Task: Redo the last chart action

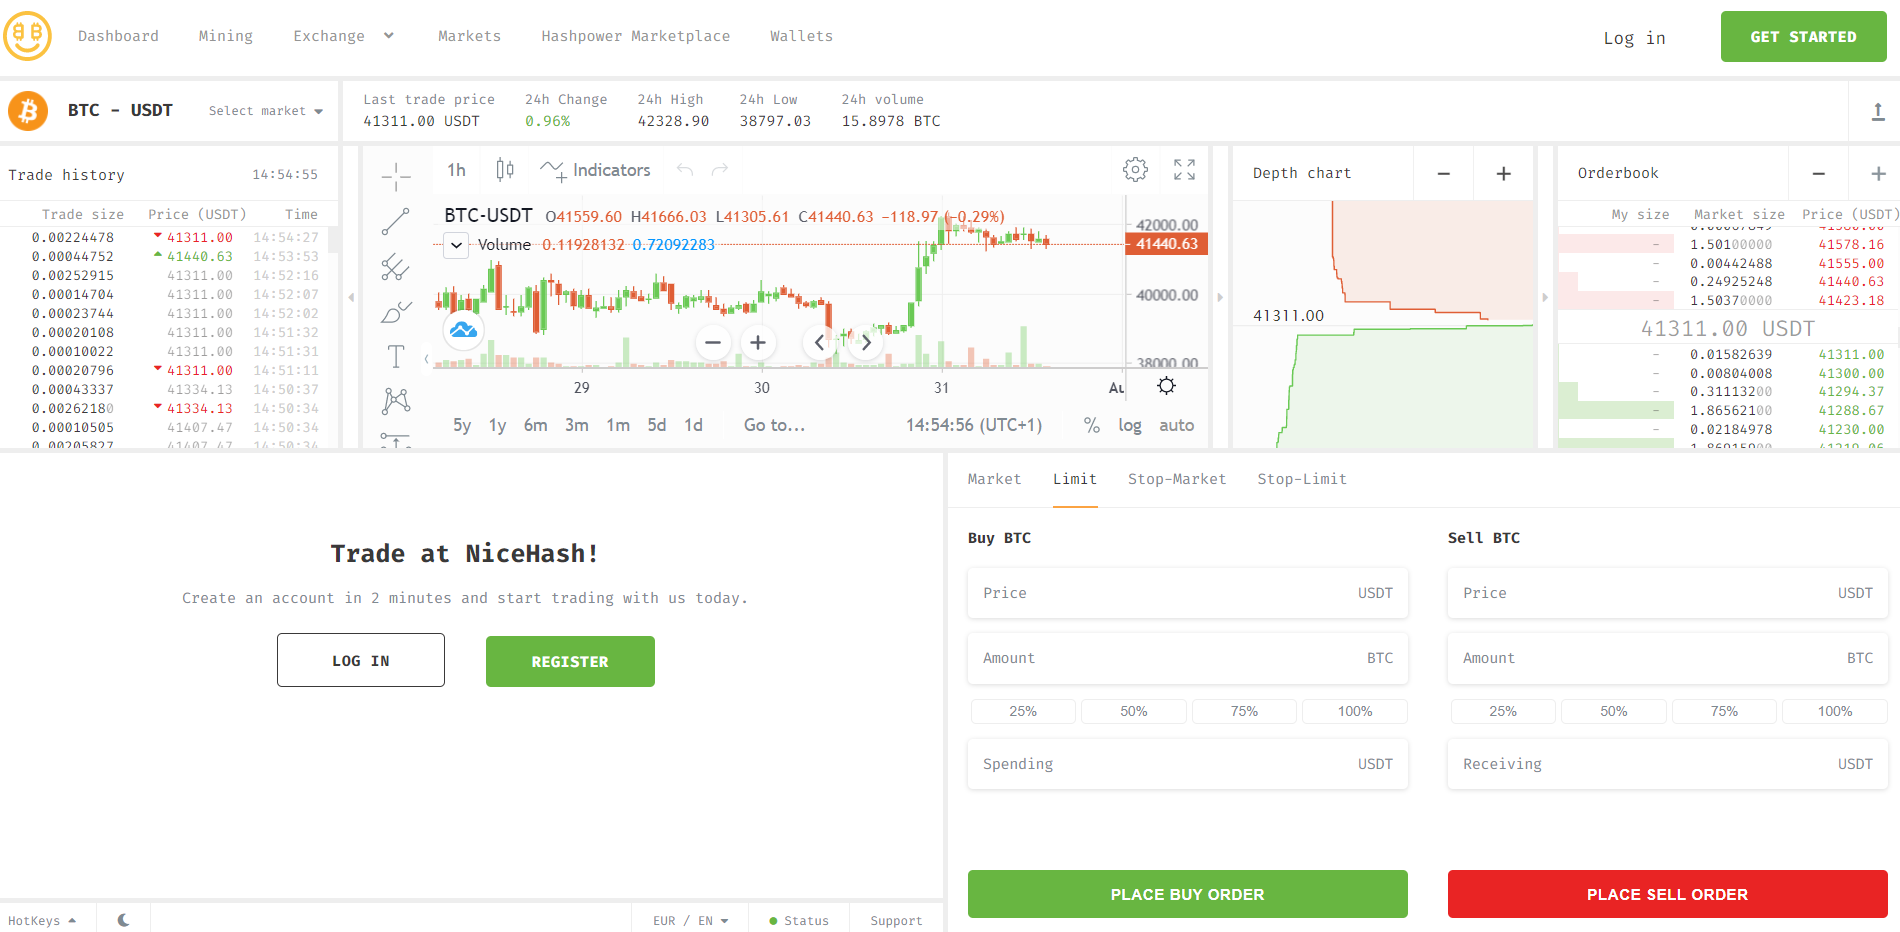Action: pyautogui.click(x=720, y=170)
